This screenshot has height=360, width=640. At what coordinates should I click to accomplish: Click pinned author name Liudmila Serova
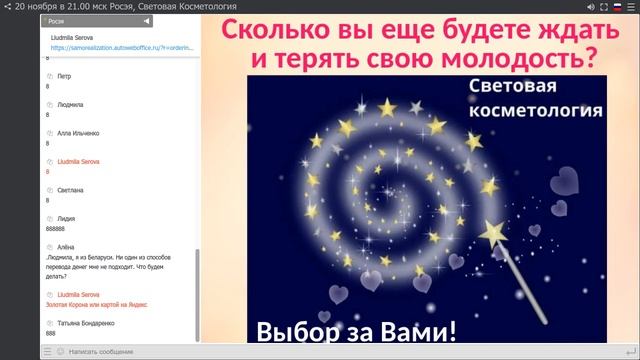click(x=72, y=38)
